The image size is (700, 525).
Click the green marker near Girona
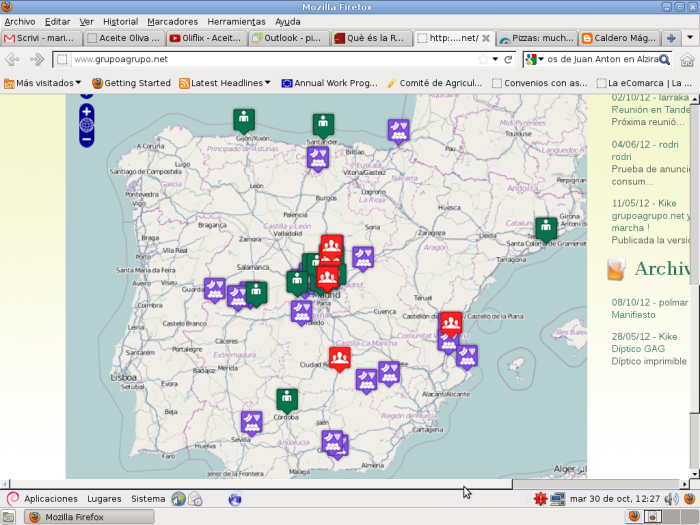546,230
